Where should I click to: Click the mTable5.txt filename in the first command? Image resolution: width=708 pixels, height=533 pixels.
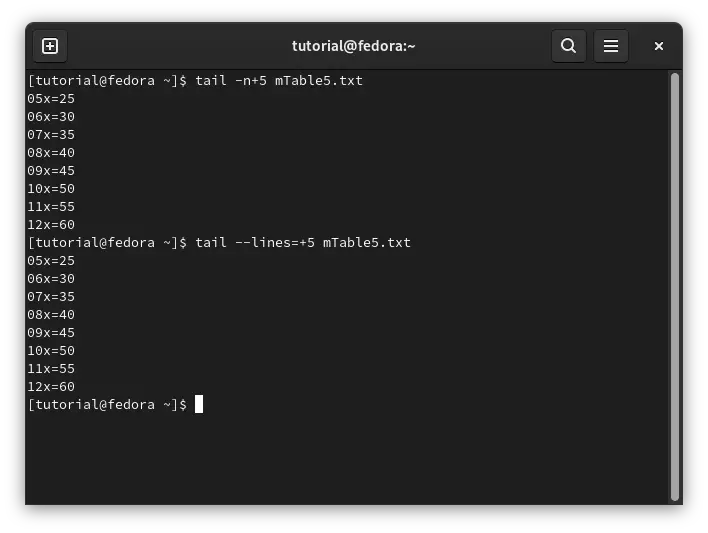coord(319,81)
